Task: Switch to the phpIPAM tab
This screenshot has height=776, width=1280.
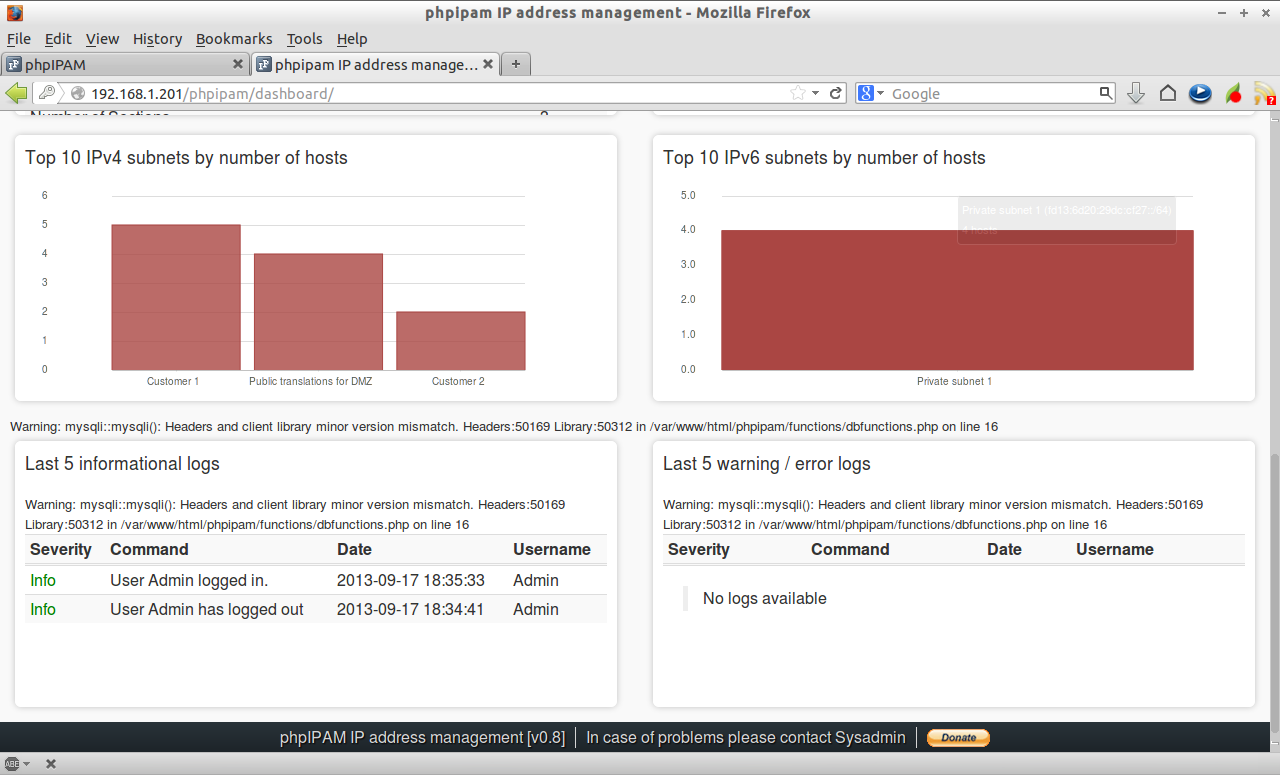Action: pyautogui.click(x=125, y=64)
